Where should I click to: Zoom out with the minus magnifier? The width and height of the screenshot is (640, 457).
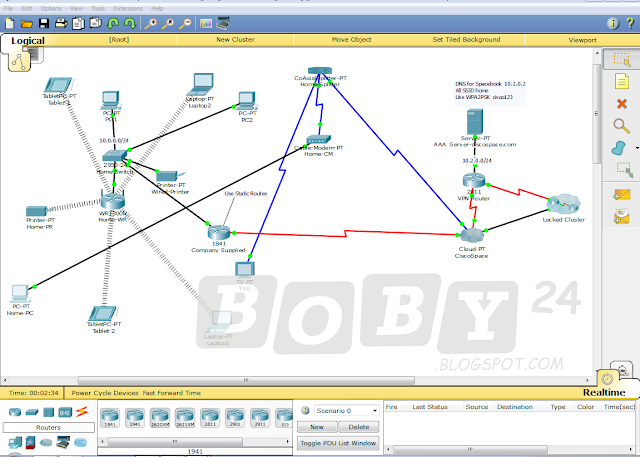pyautogui.click(x=185, y=24)
